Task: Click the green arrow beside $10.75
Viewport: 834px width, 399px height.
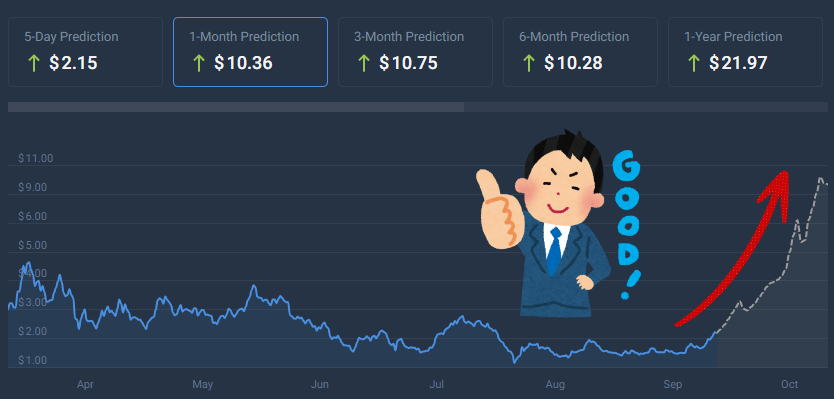Action: click(363, 63)
